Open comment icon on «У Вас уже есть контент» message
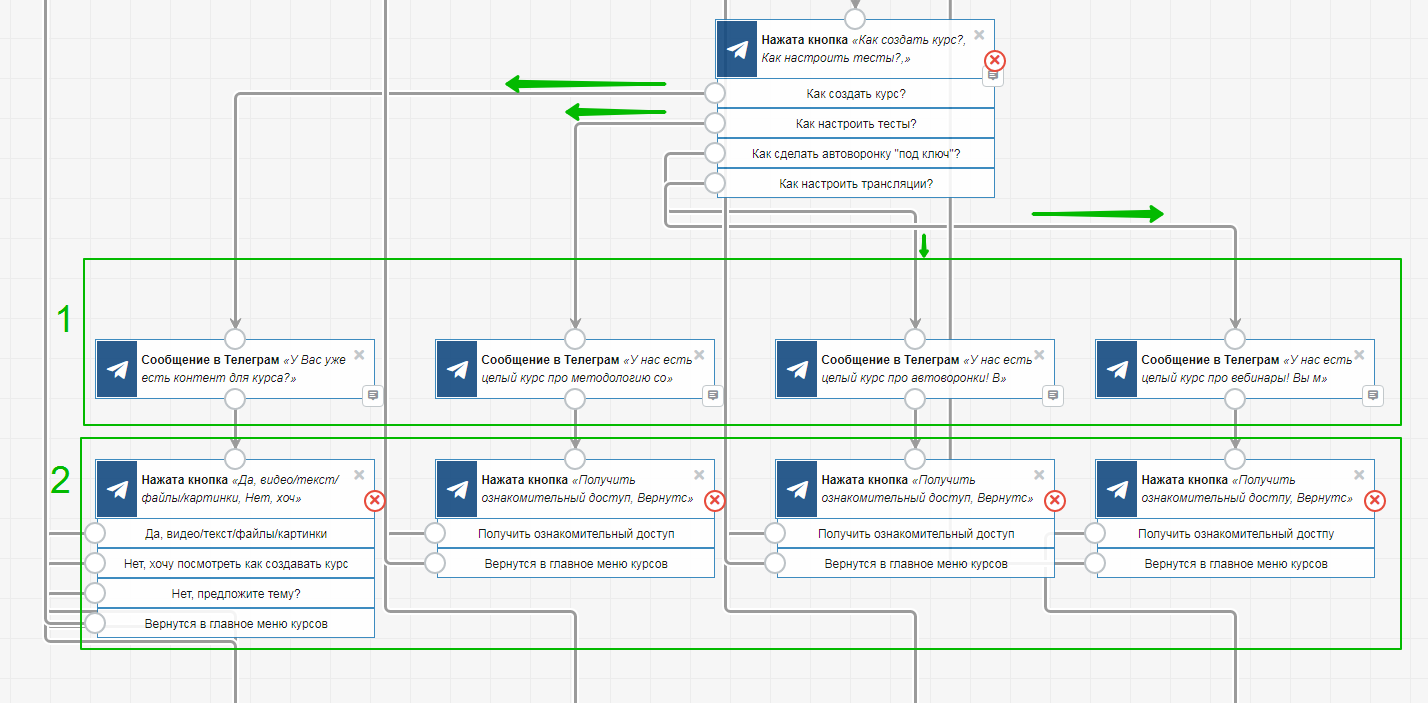Image resolution: width=1428 pixels, height=703 pixels. coord(373,396)
